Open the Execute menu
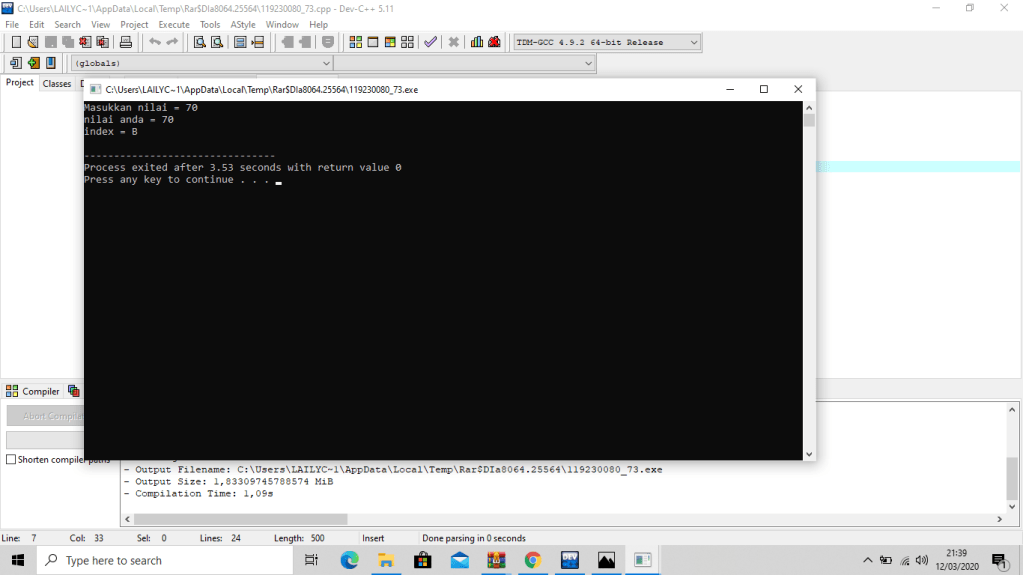This screenshot has width=1023, height=575. point(174,24)
